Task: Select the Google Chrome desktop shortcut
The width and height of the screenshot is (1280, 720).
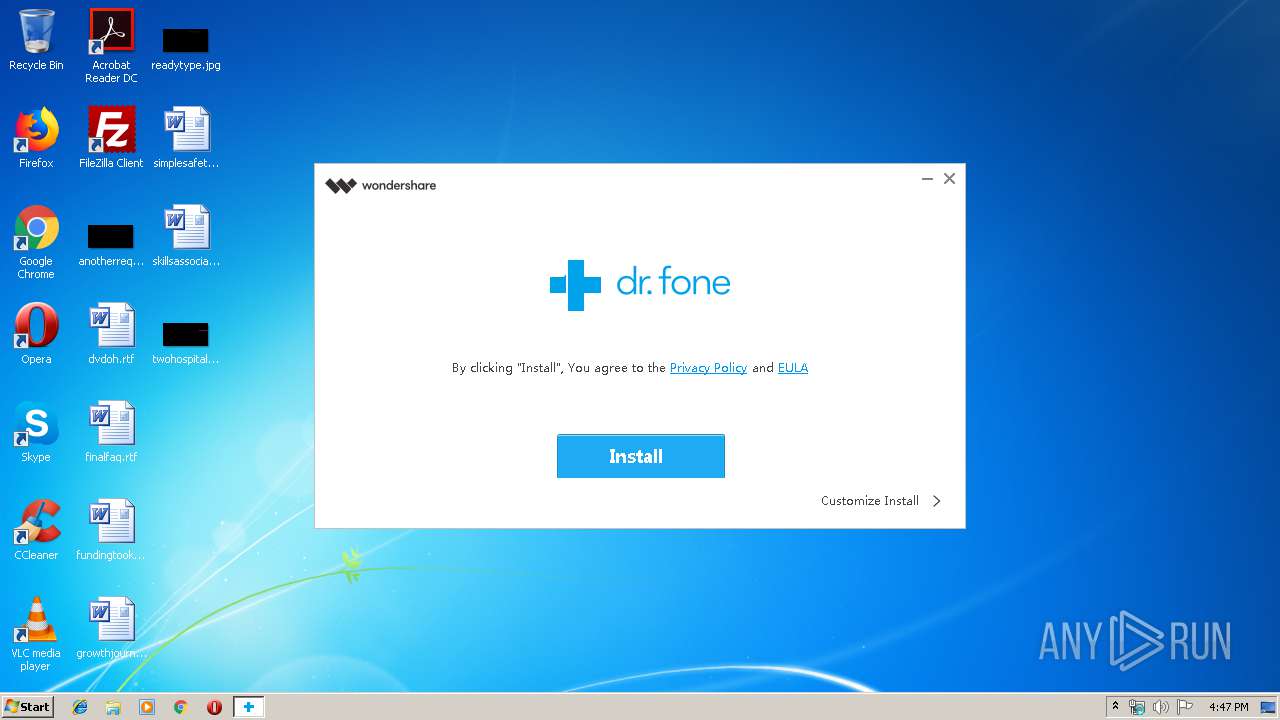Action: [36, 242]
